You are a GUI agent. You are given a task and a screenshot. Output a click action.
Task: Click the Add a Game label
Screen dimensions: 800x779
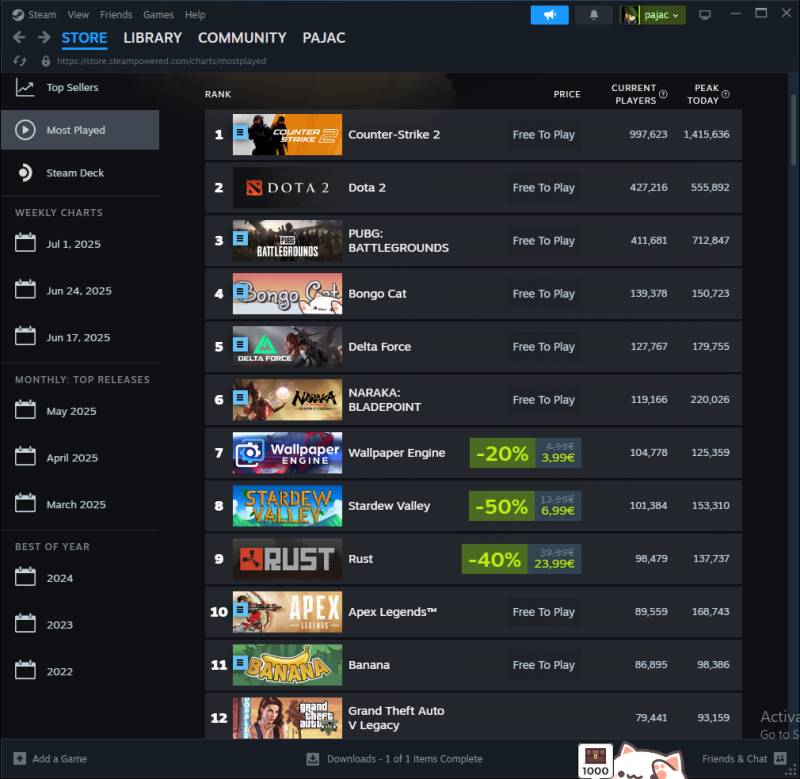(60, 759)
